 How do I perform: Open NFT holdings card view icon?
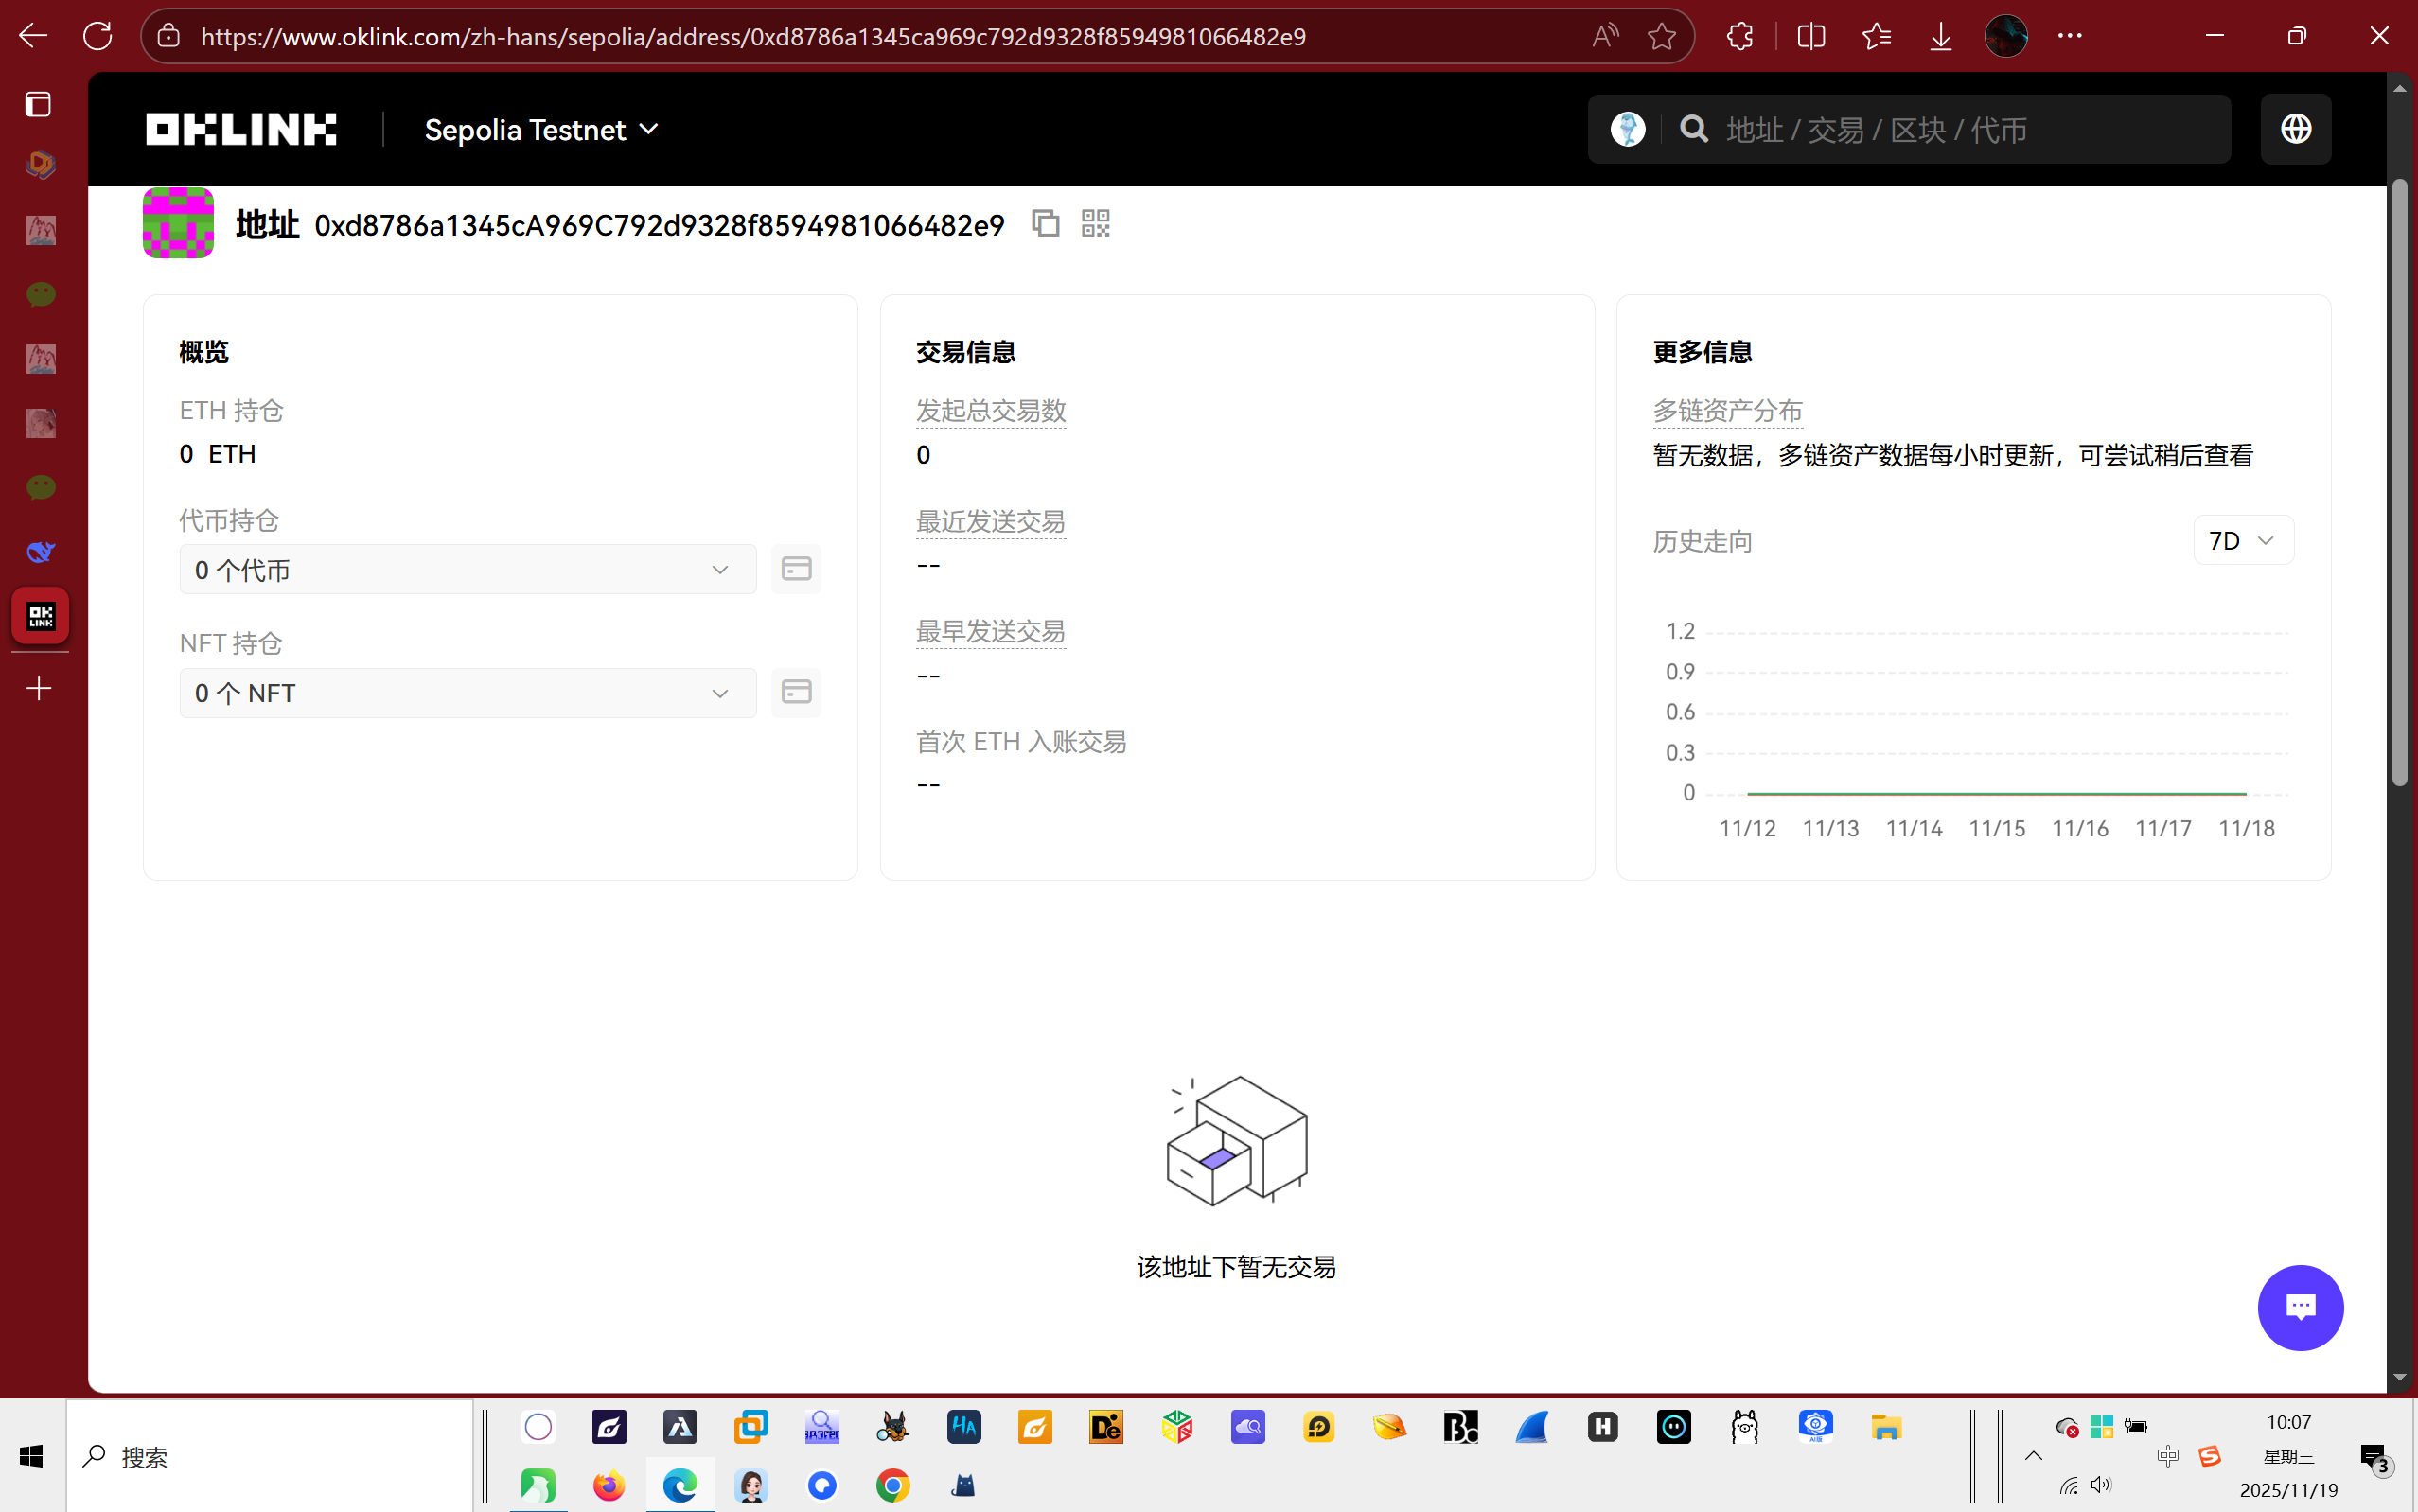click(796, 692)
